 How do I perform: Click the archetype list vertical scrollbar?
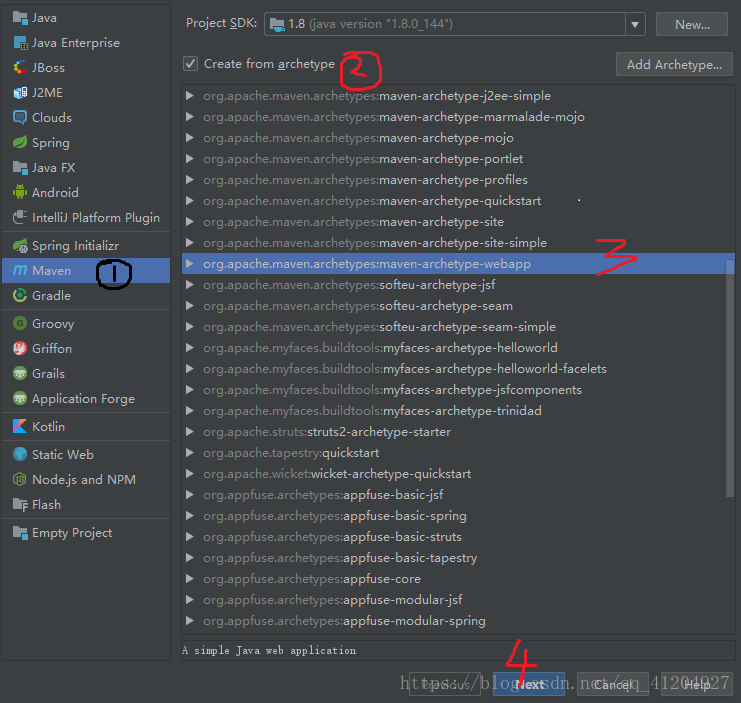[730, 378]
